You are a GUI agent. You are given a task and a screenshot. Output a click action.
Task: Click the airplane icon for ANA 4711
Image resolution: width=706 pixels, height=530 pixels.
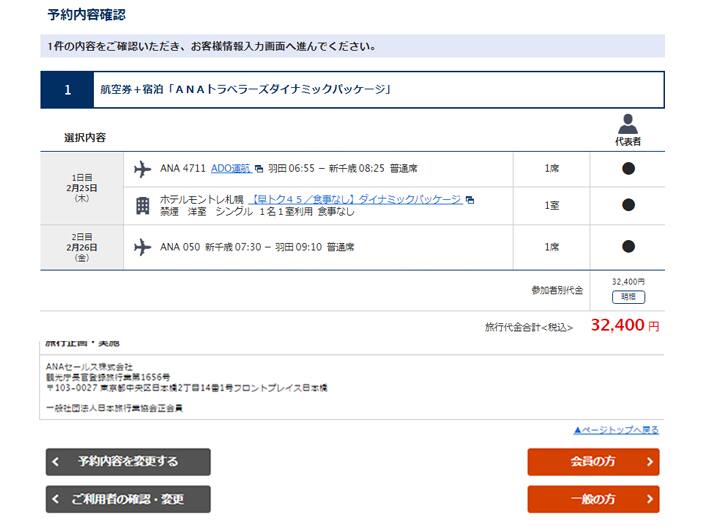tap(143, 168)
